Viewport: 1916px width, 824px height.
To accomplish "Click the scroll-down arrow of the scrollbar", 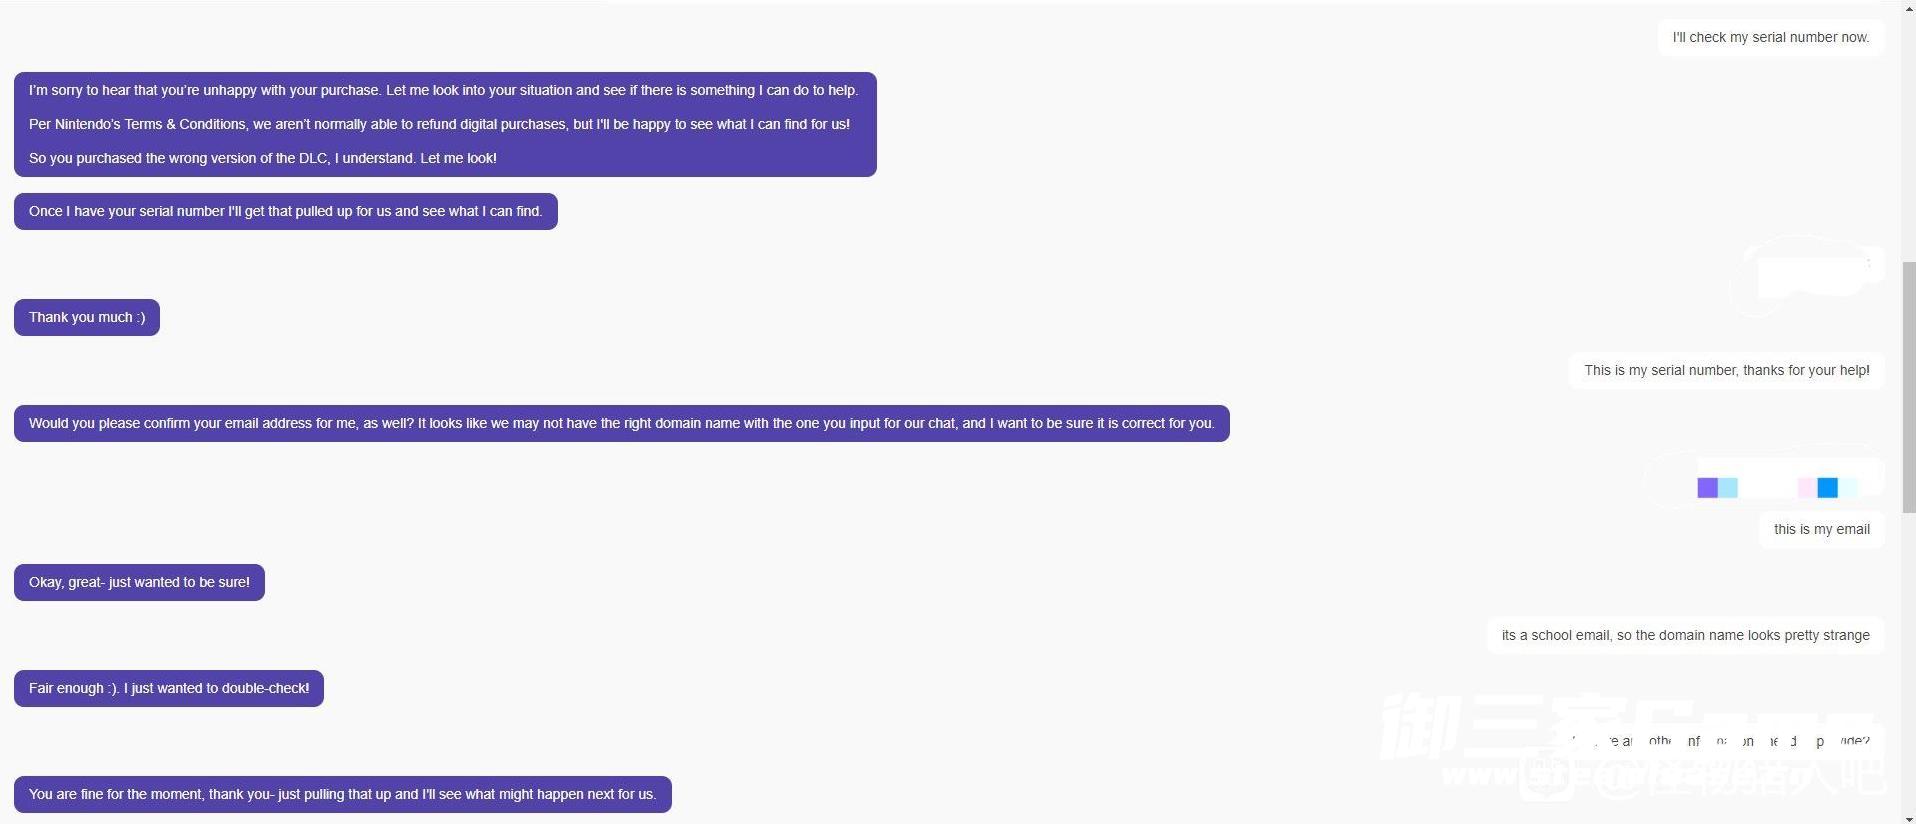I will 1908,818.
